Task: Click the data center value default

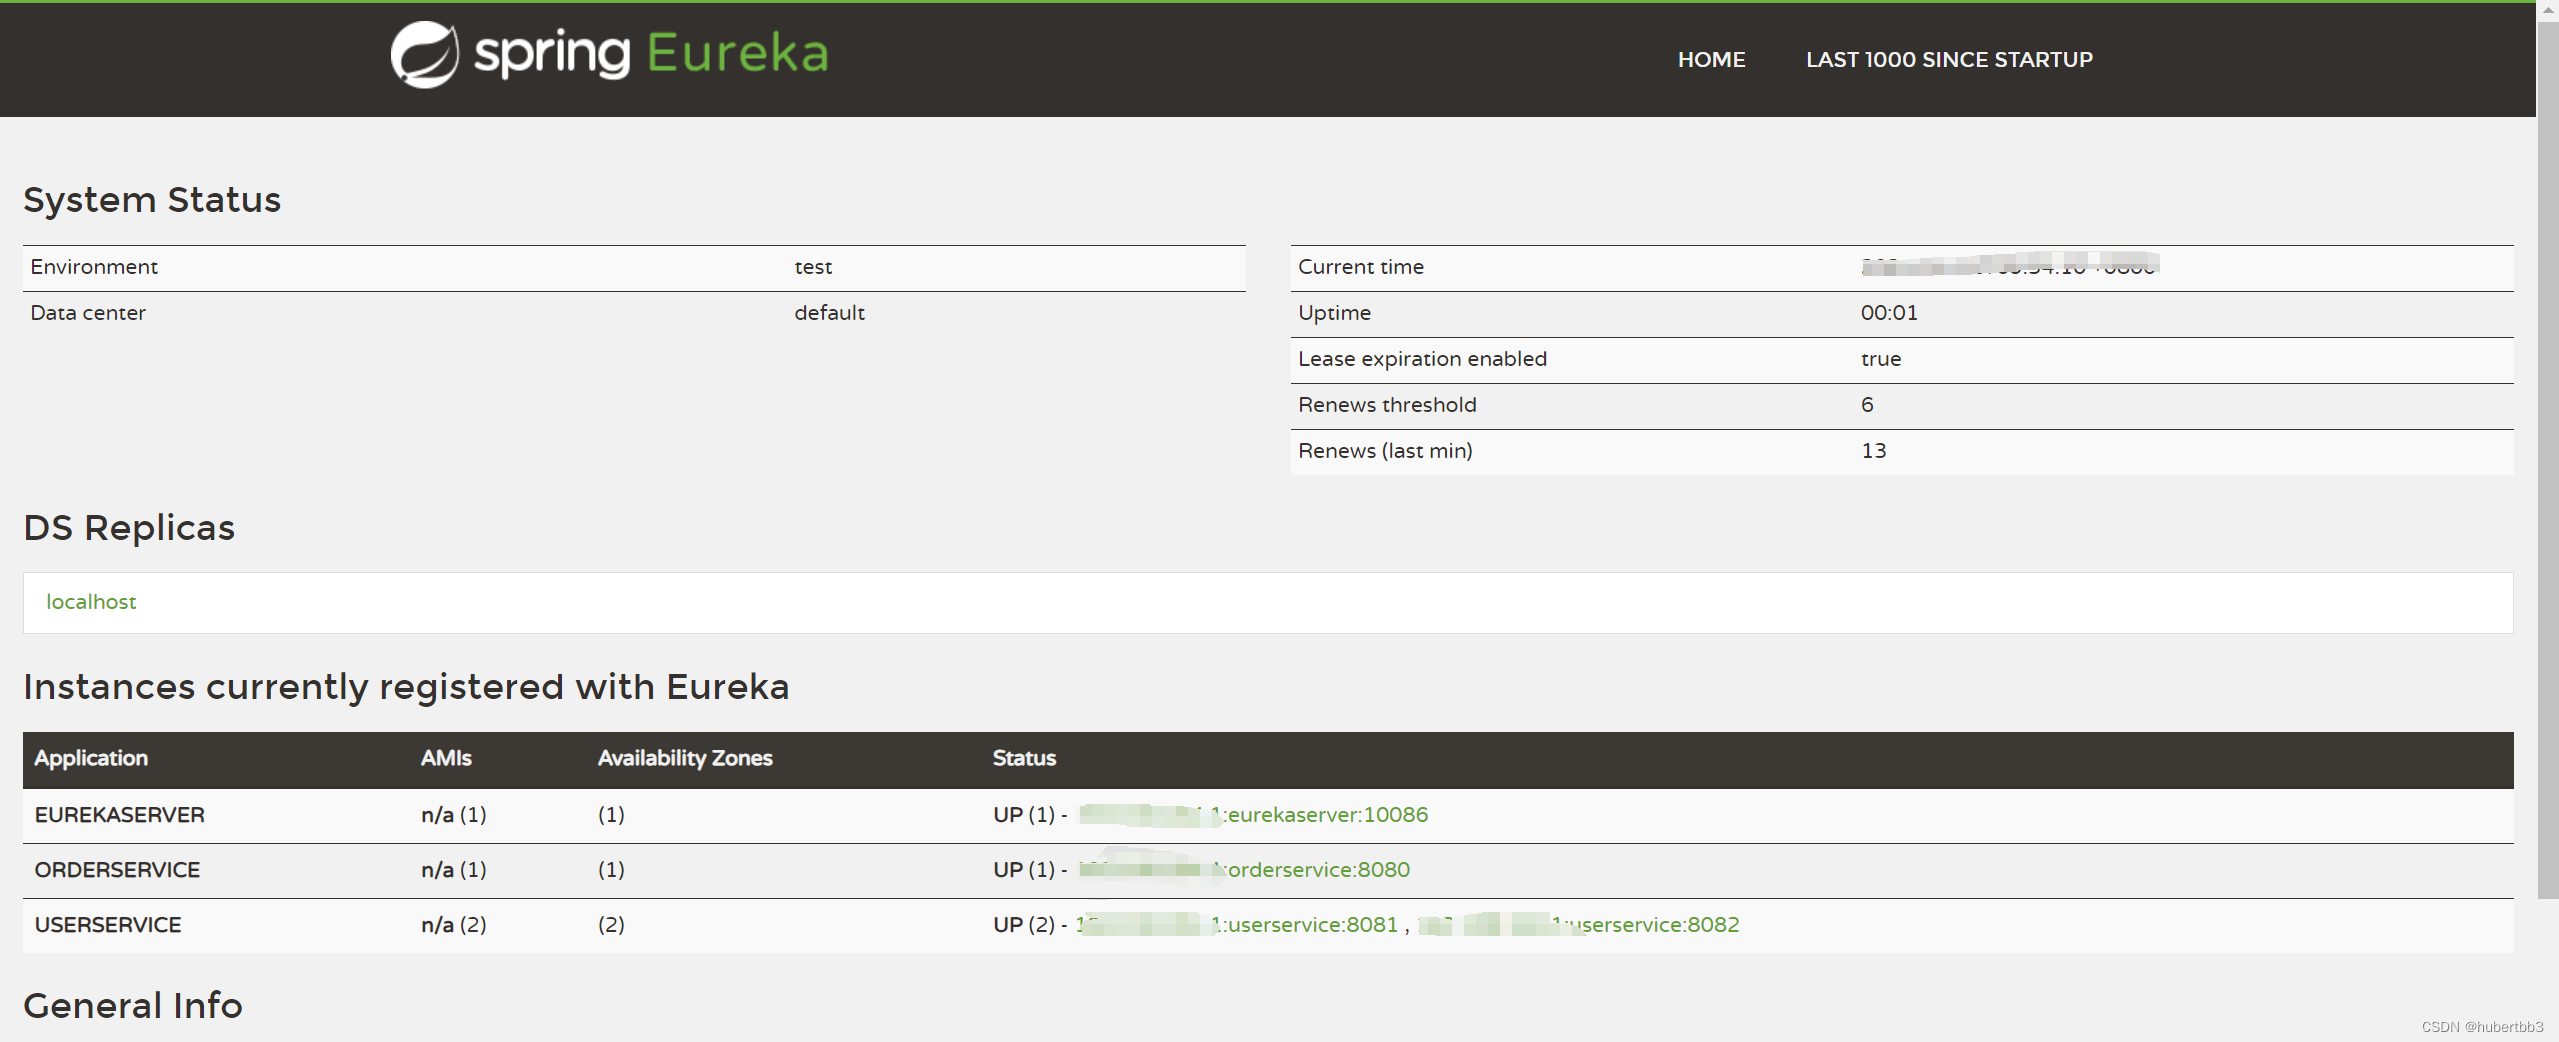Action: coord(829,313)
